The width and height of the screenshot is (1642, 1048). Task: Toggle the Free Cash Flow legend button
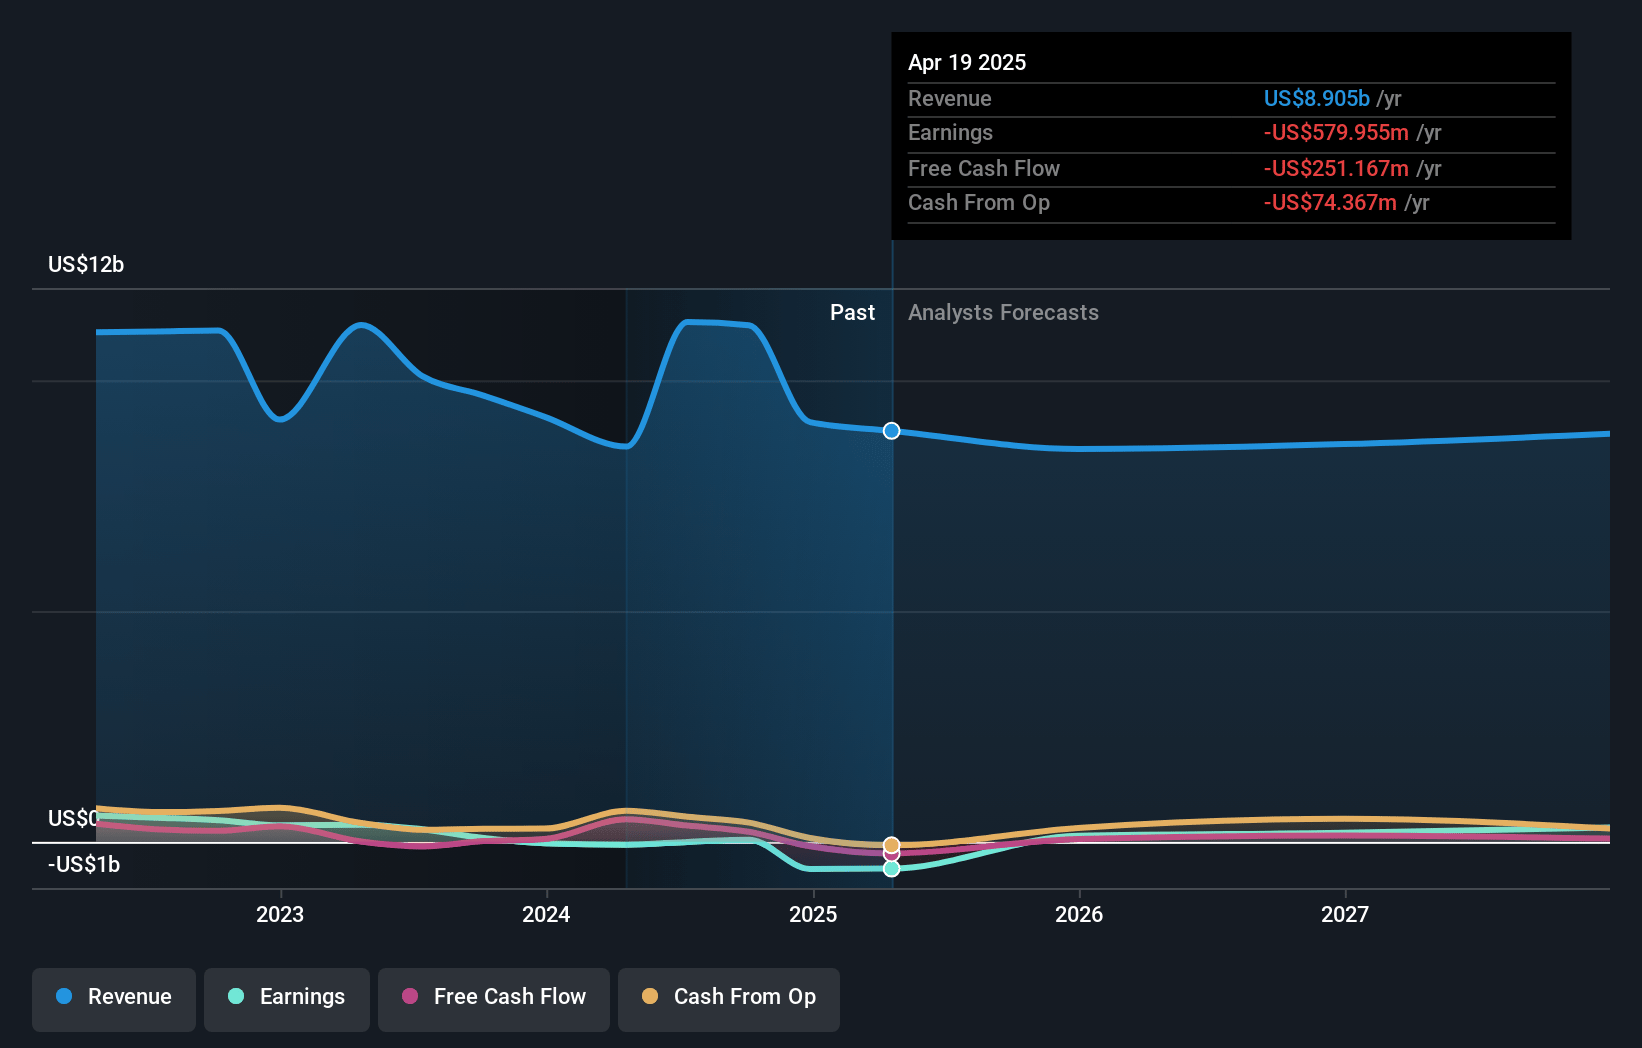[494, 999]
